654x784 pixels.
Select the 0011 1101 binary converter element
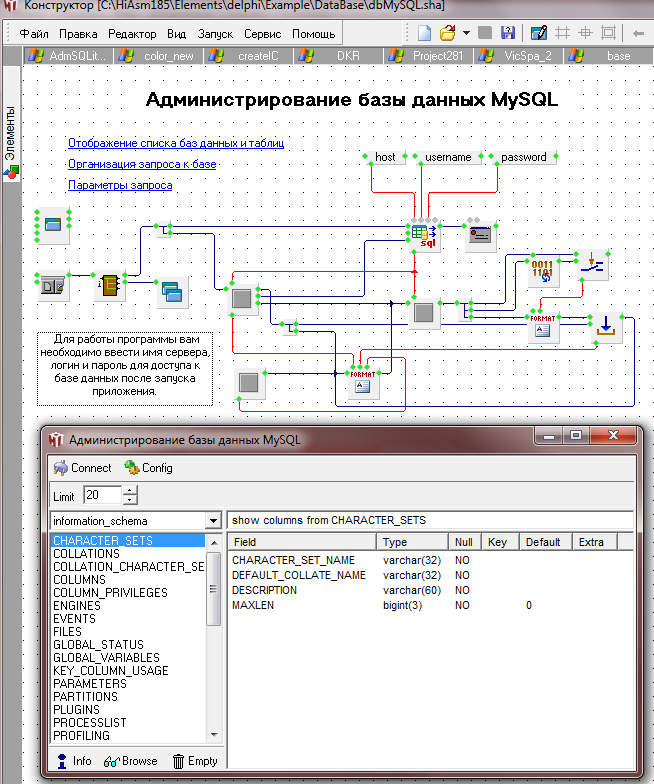pos(542,271)
